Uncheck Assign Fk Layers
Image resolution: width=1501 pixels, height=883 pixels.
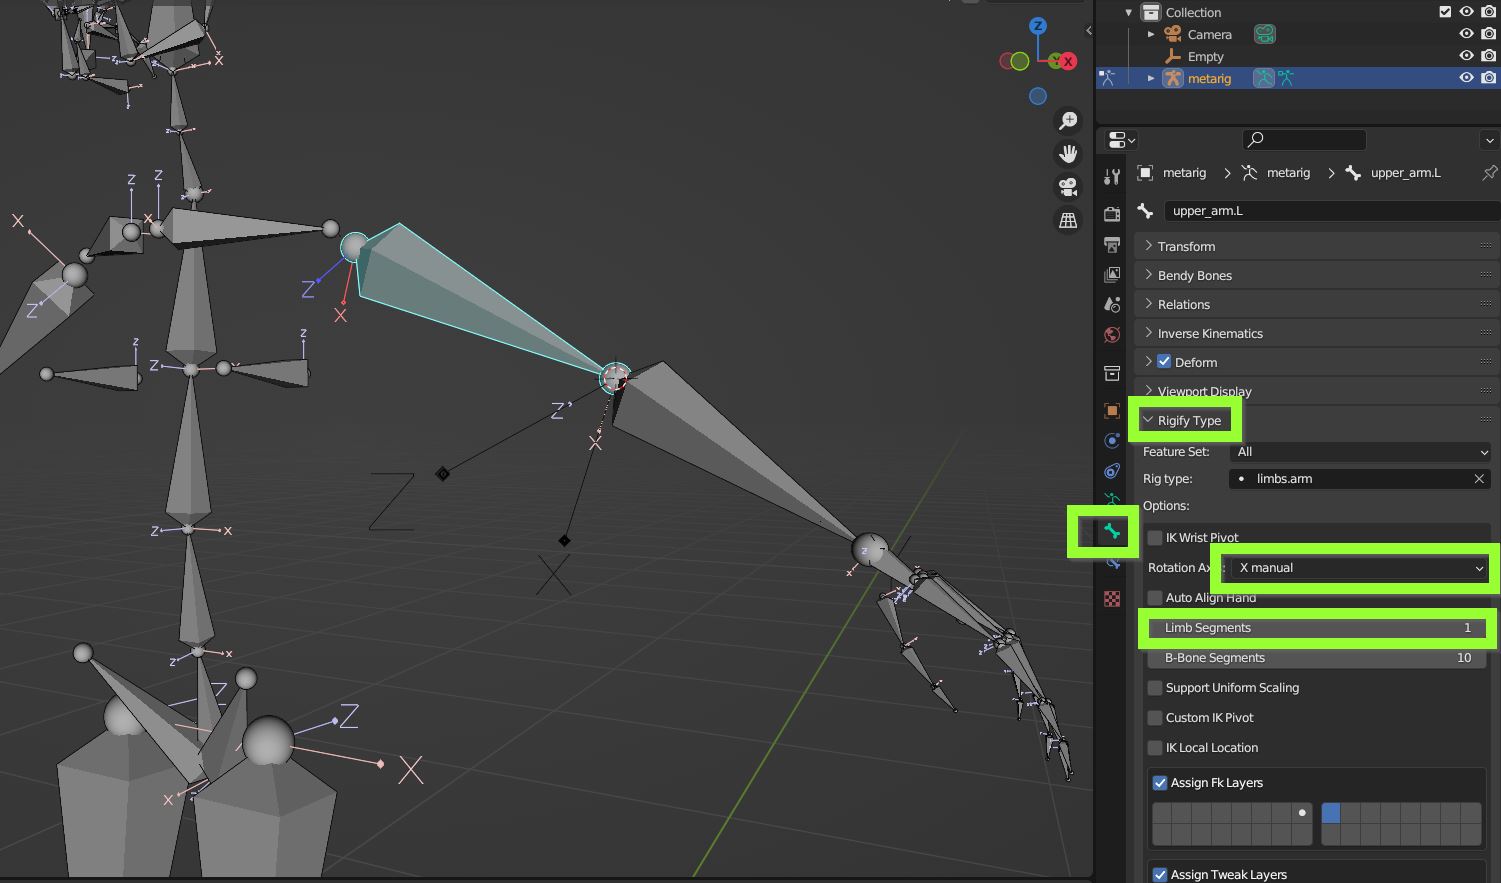(x=1160, y=782)
